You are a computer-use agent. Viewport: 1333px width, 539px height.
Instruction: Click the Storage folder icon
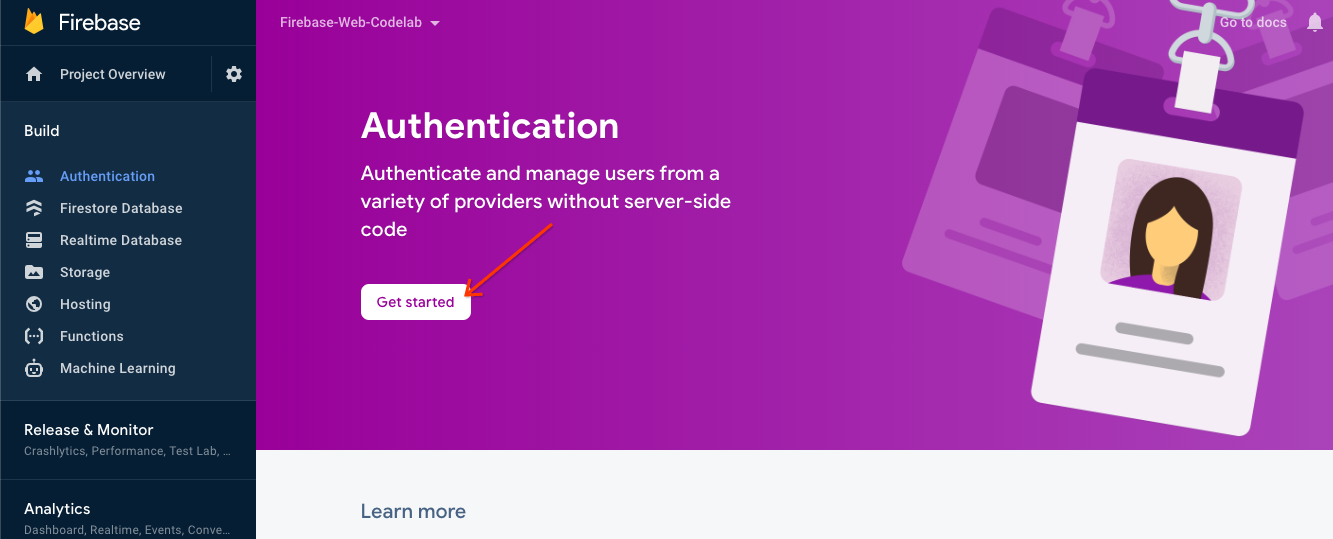34,272
